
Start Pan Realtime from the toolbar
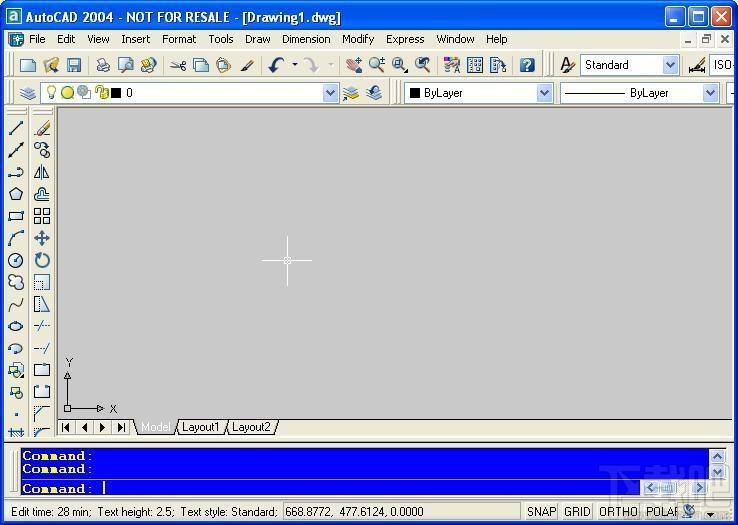click(354, 65)
